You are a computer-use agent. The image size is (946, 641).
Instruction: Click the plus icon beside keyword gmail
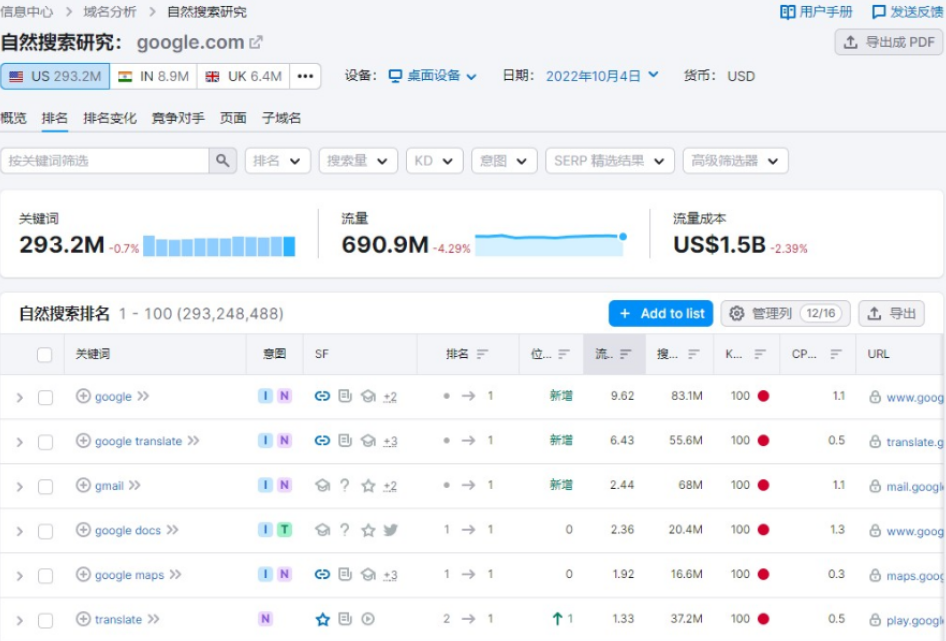83,485
